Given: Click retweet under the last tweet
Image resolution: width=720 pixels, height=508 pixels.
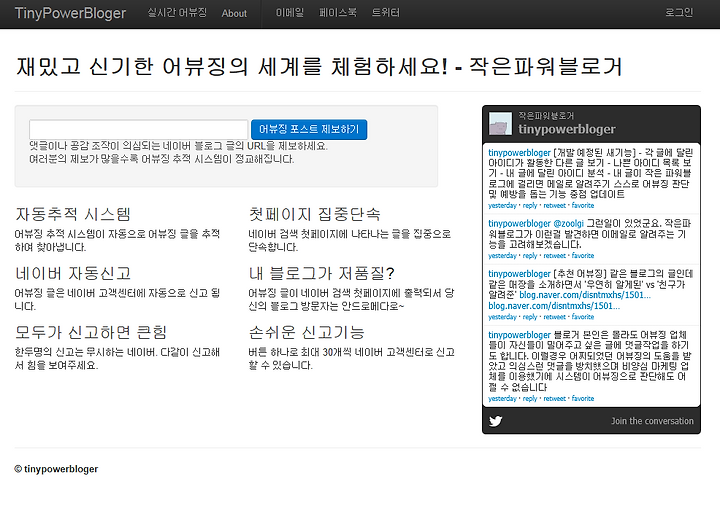Looking at the screenshot, I should click(555, 399).
